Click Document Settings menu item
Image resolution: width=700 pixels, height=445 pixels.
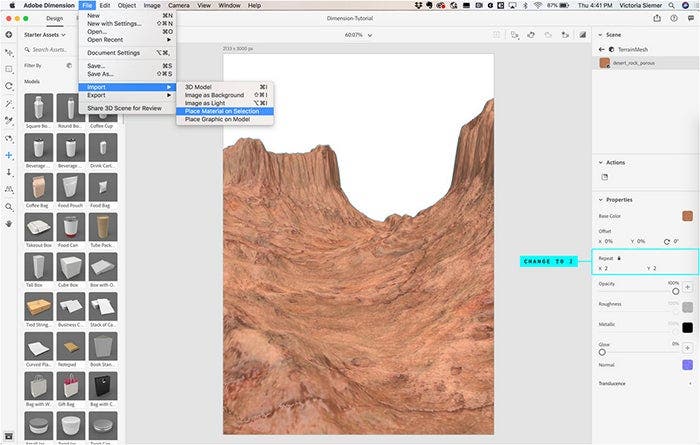point(128,53)
